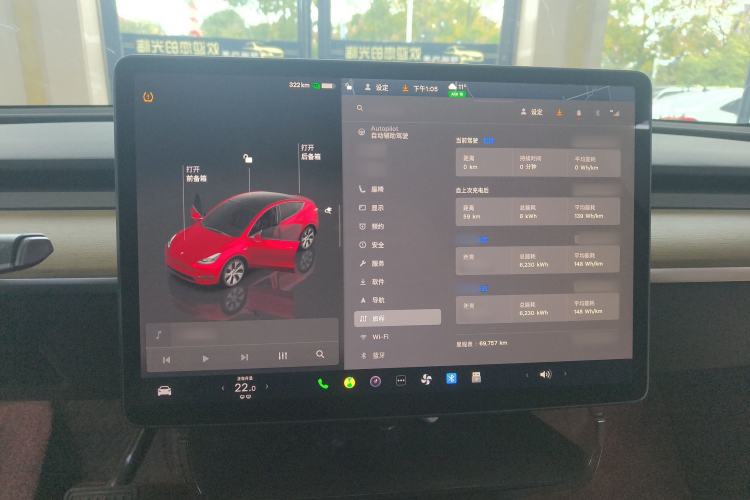Tap the 69,757 km odometer reading

pyautogui.click(x=482, y=344)
